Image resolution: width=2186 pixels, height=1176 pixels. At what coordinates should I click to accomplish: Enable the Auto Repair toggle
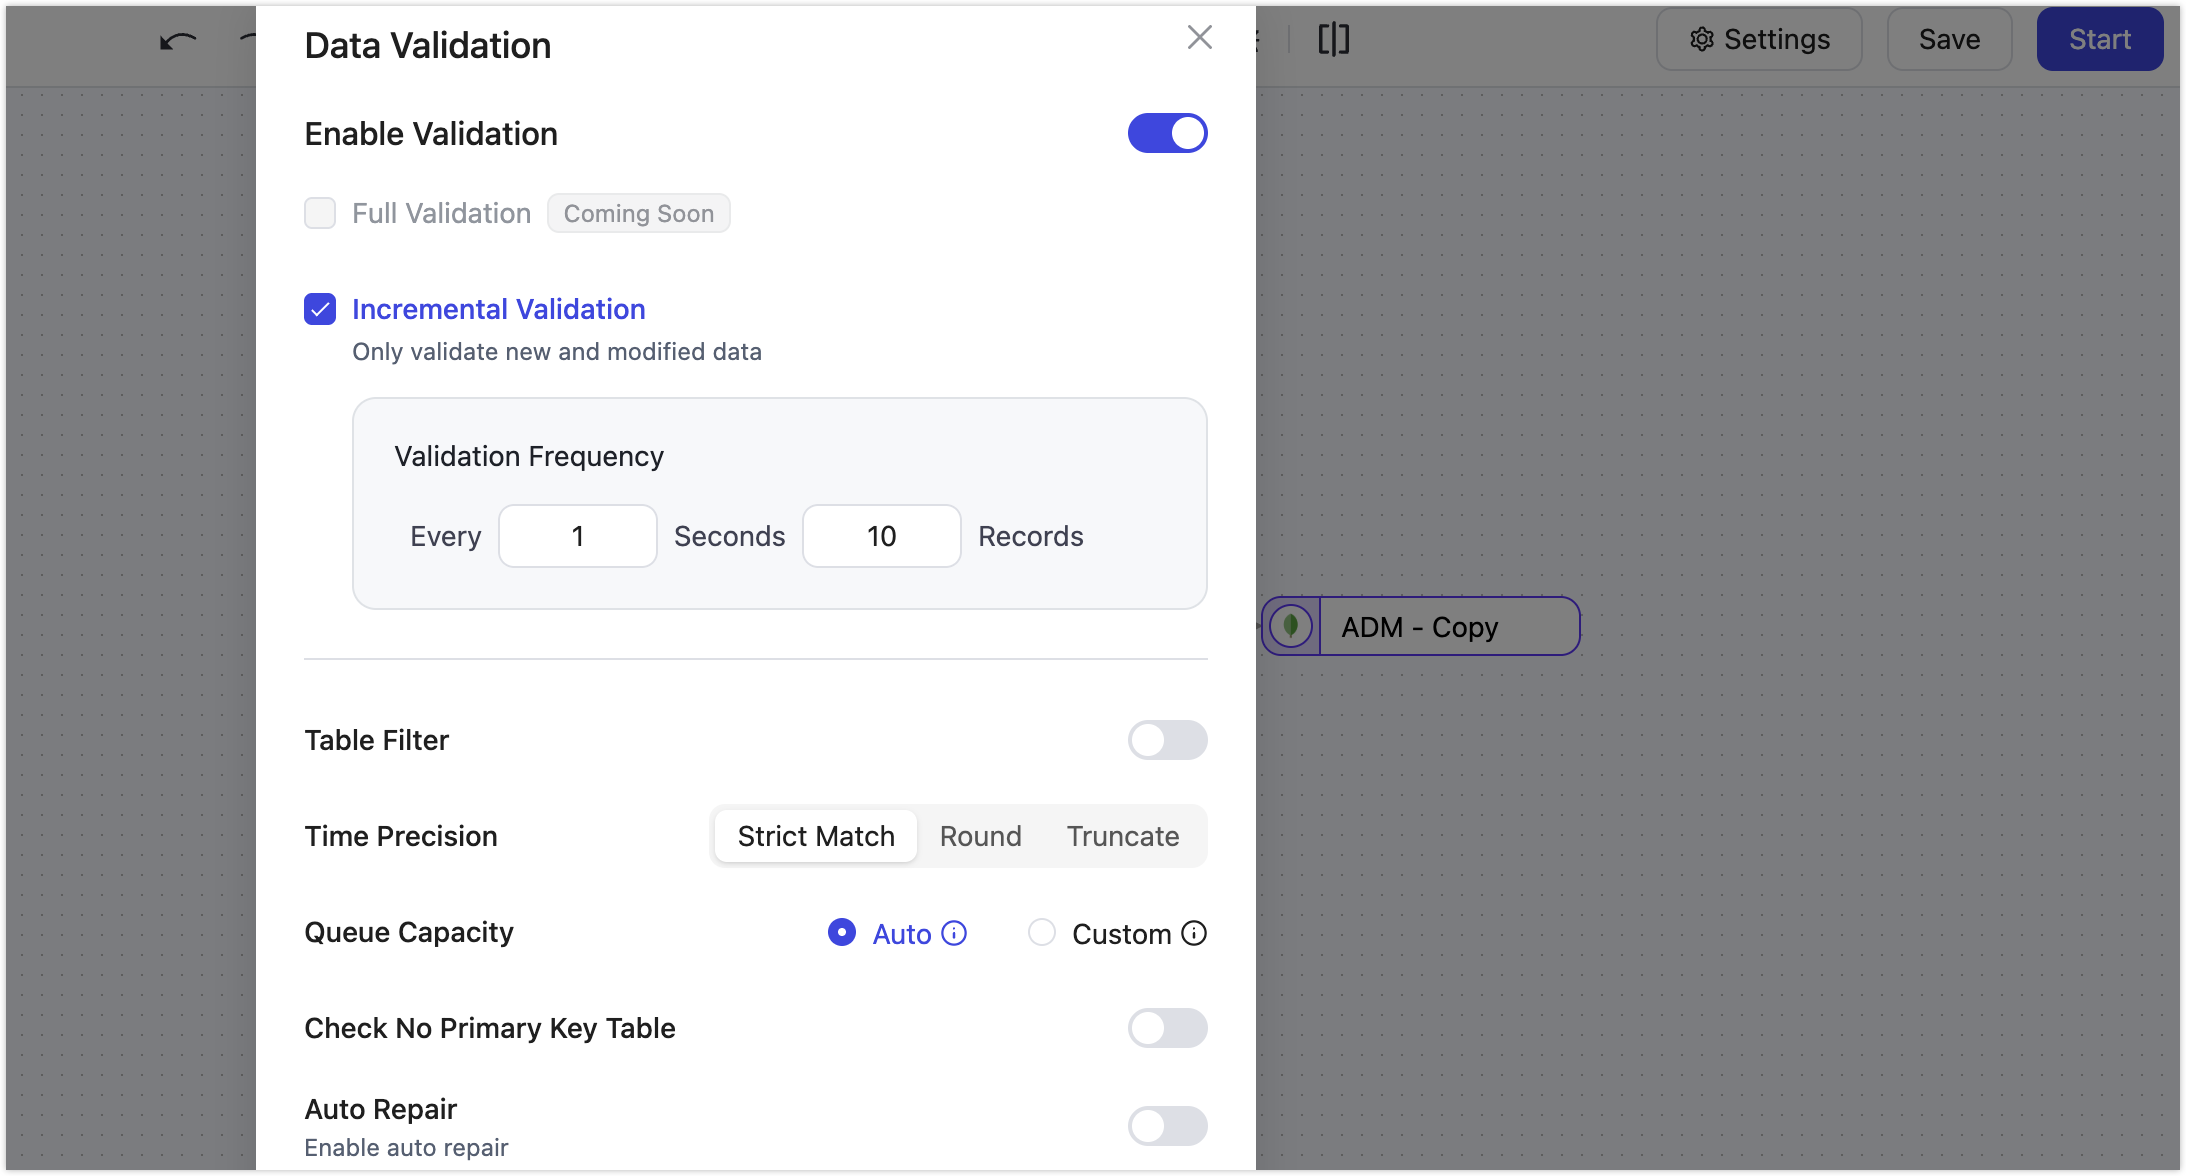tap(1167, 1126)
